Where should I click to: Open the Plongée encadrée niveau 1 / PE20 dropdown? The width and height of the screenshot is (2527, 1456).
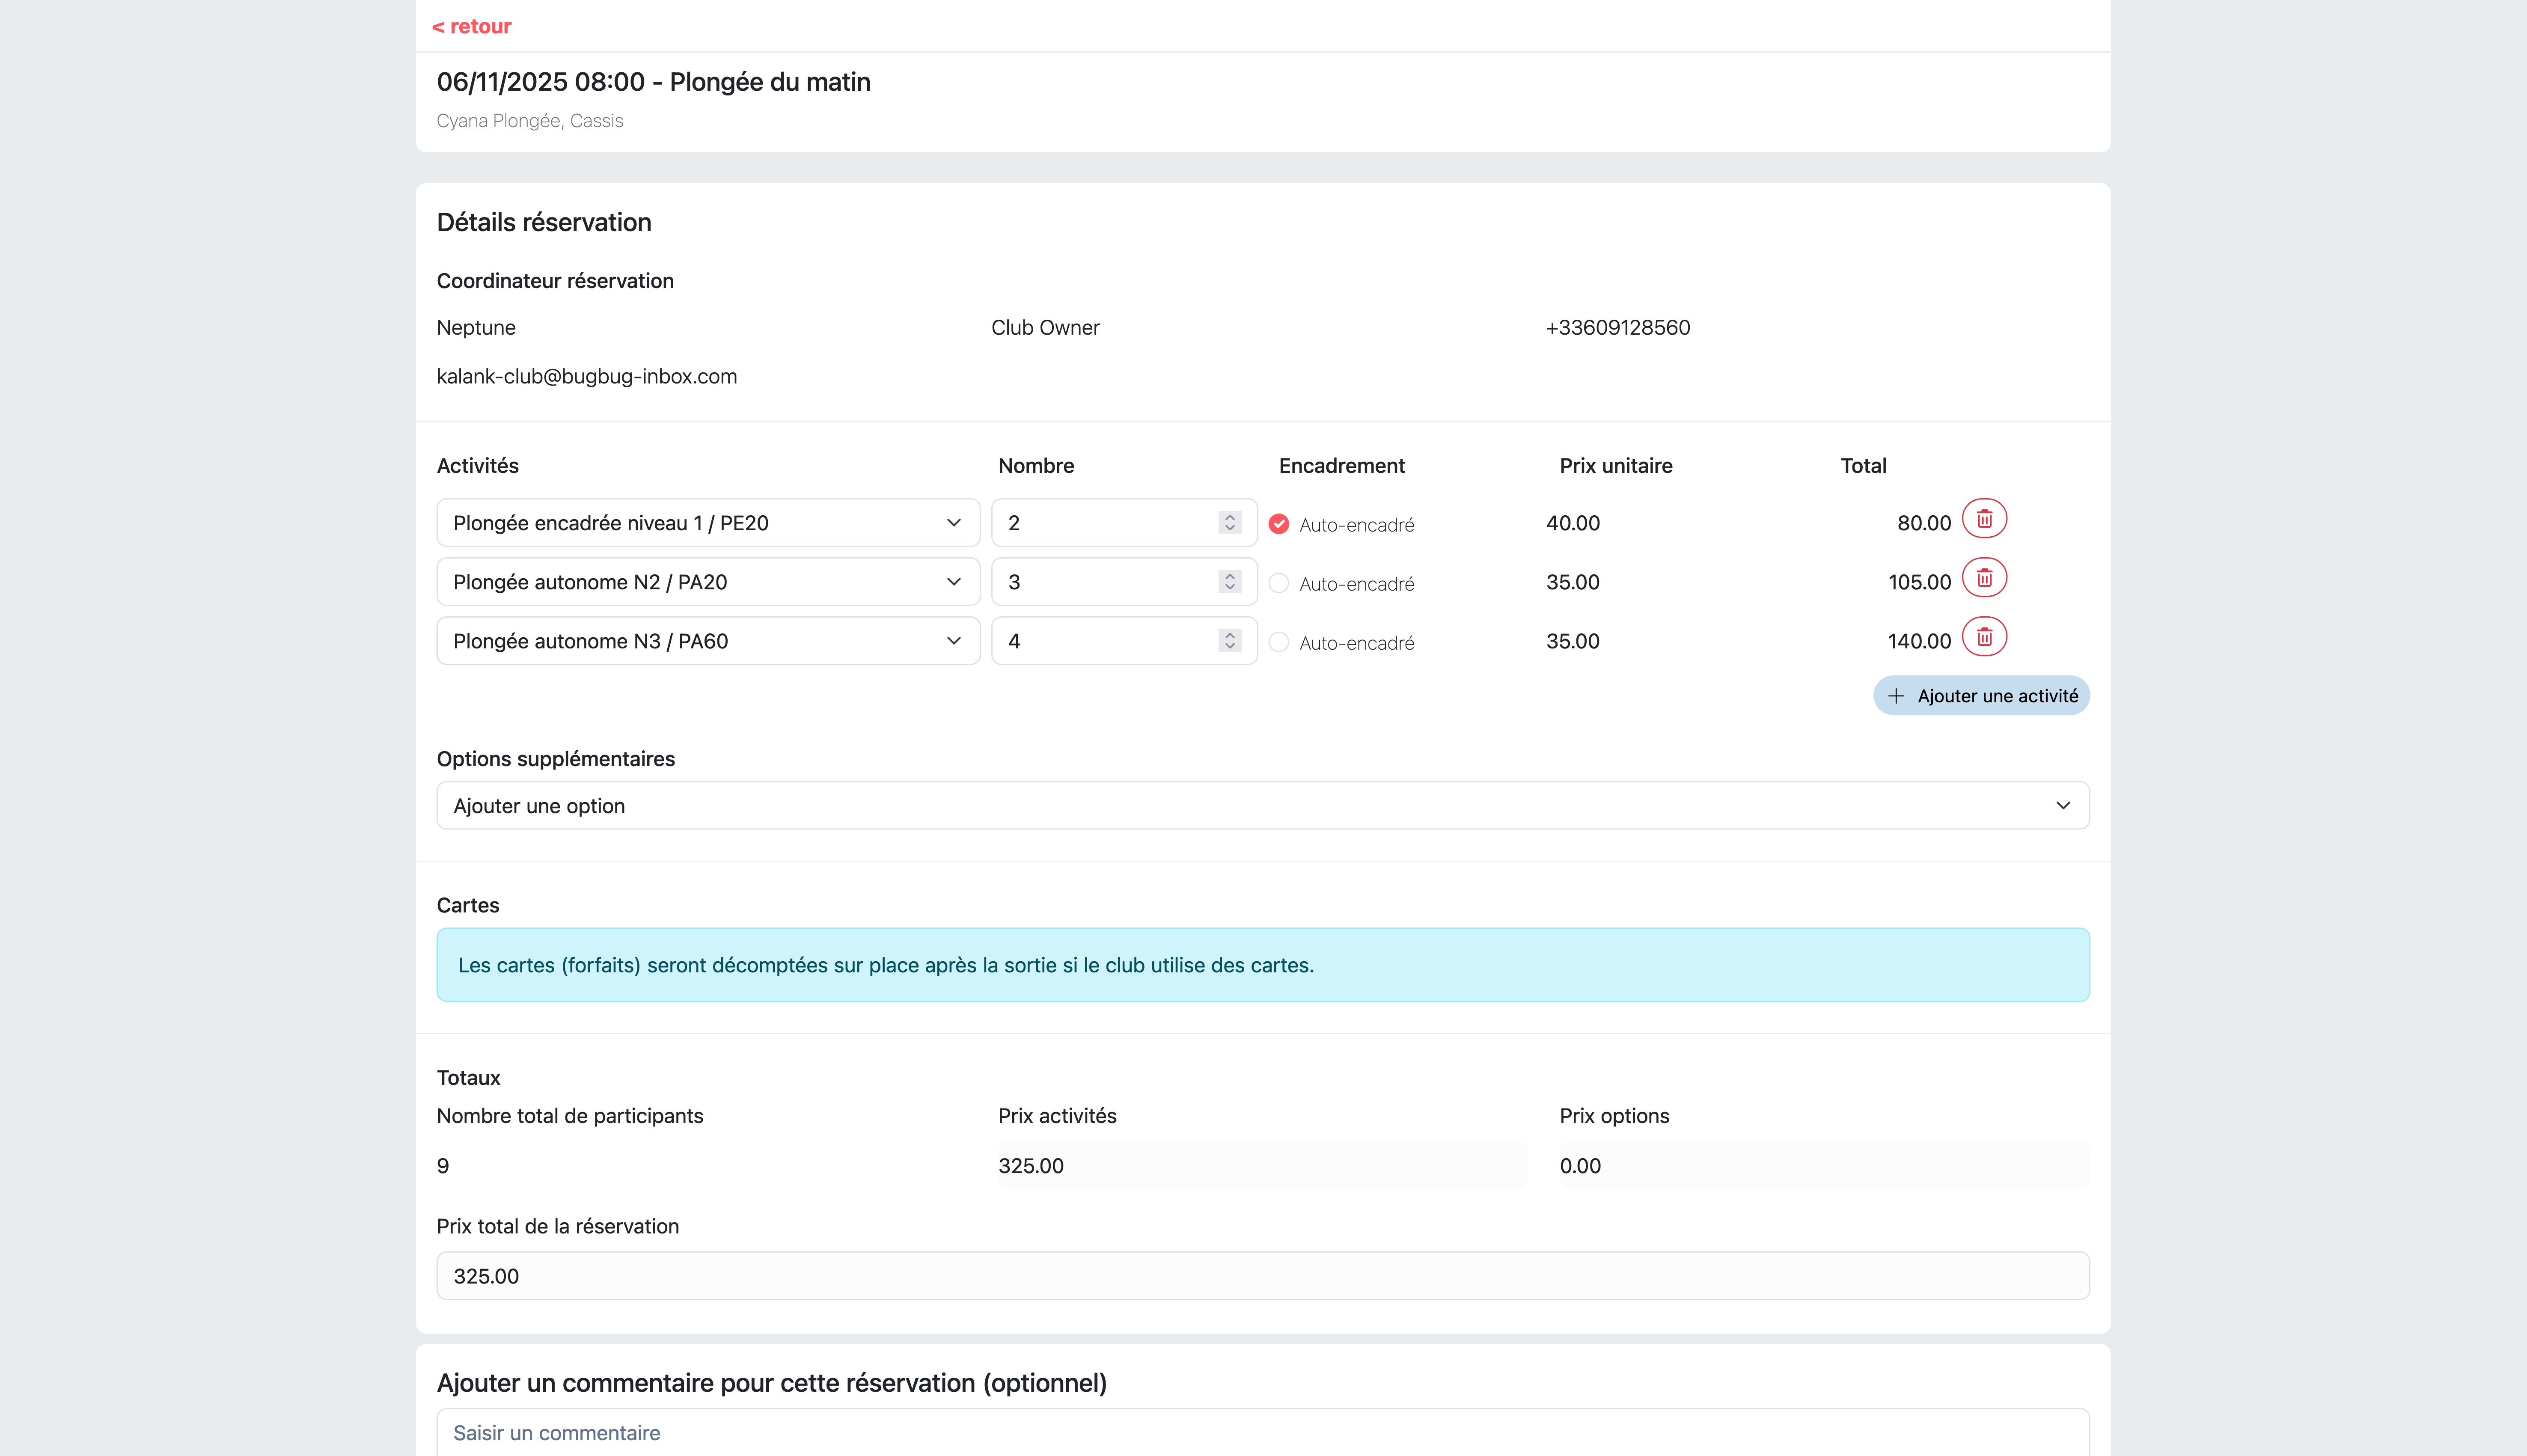(708, 523)
